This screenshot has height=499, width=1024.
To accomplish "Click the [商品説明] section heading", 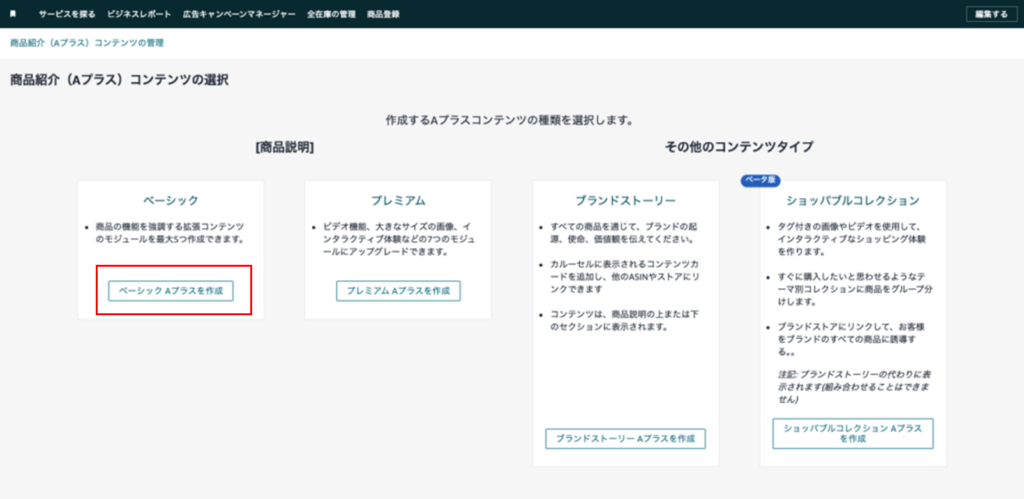I will pos(285,147).
